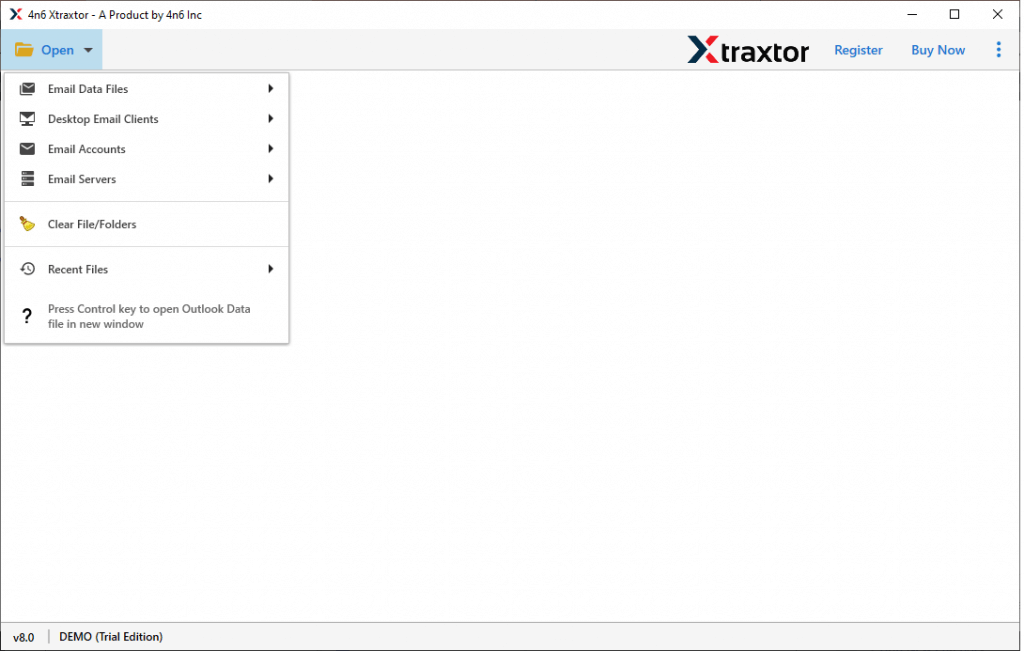1024x651 pixels.
Task: Click the Clear File/Folders broom icon
Action: [27, 223]
